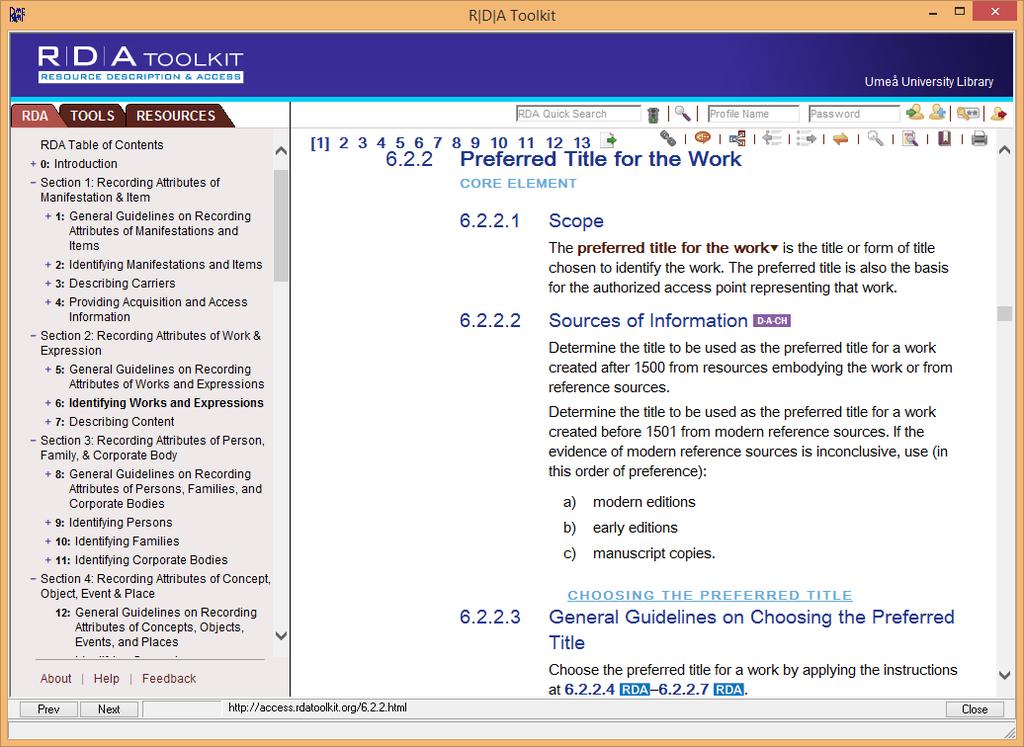Go to page 2 of the chapter
The image size is (1024, 747).
344,143
